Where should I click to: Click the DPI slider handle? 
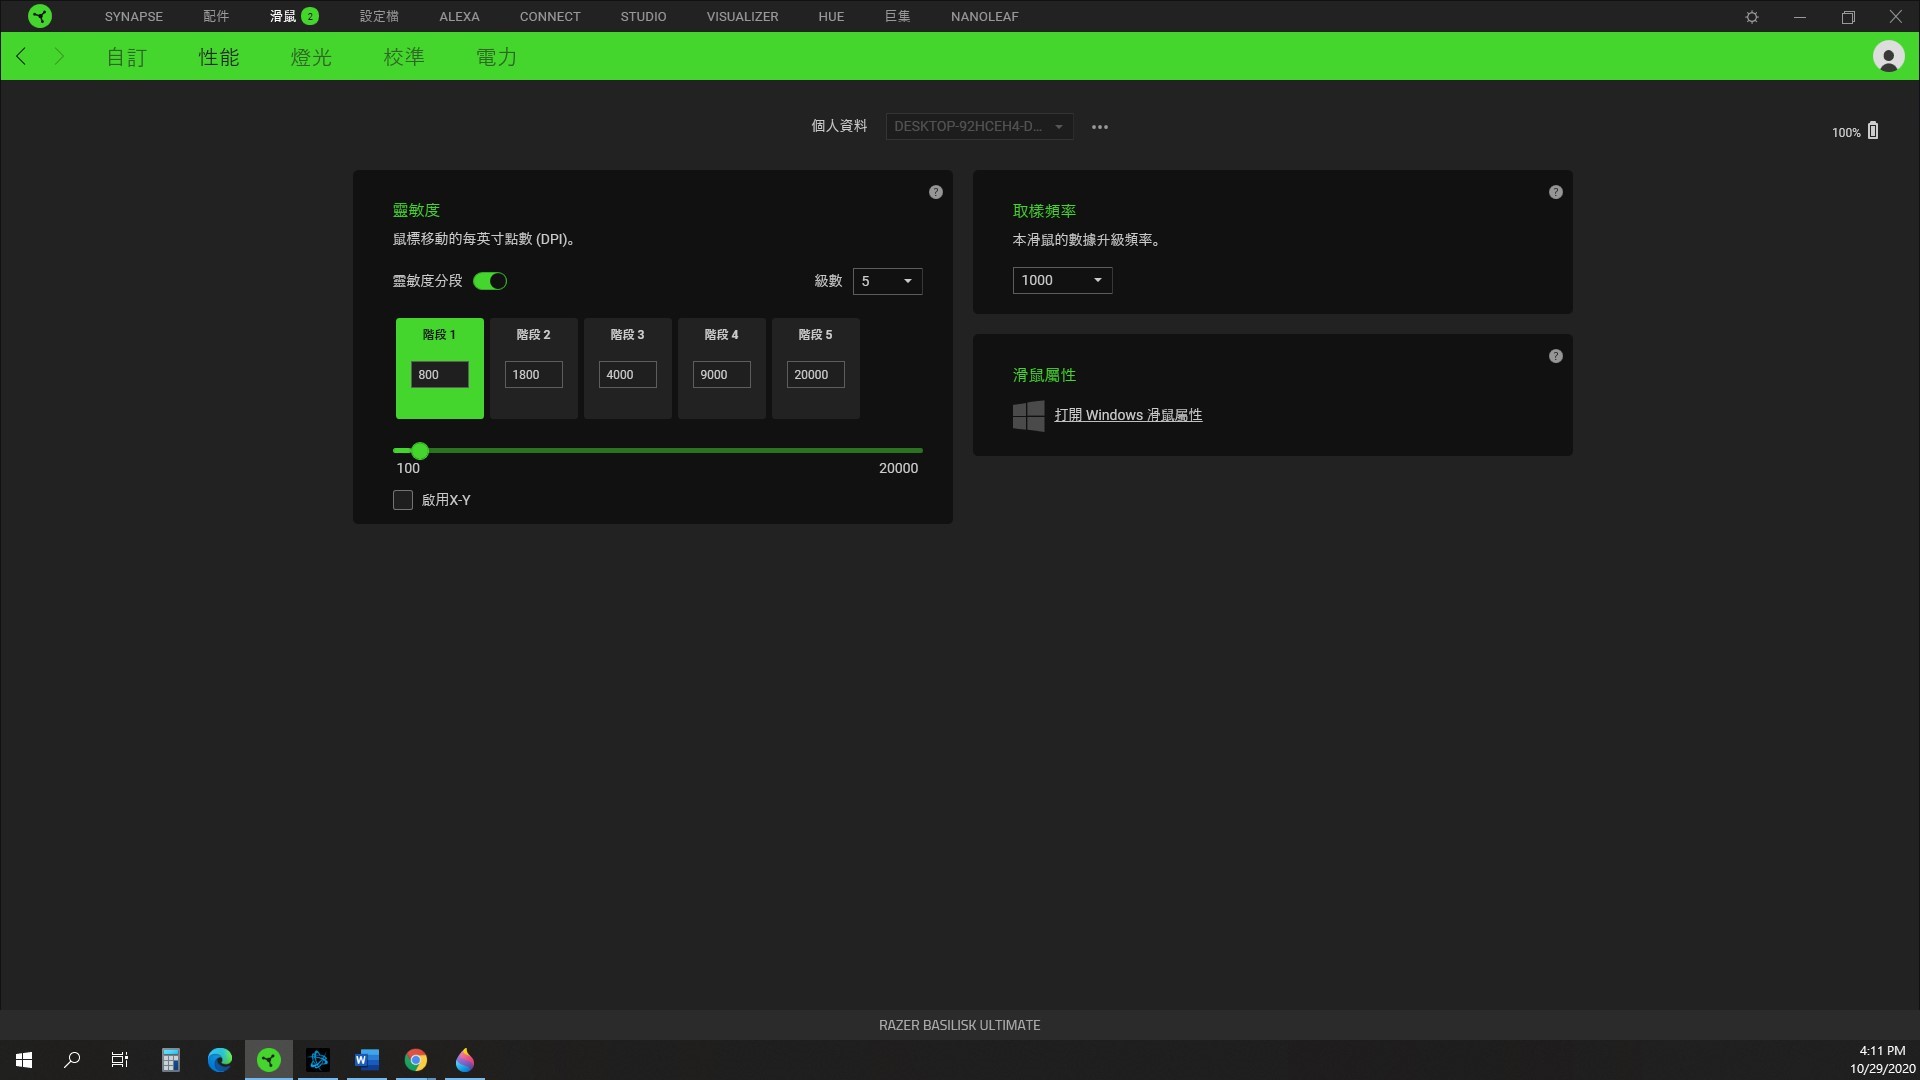(x=420, y=451)
